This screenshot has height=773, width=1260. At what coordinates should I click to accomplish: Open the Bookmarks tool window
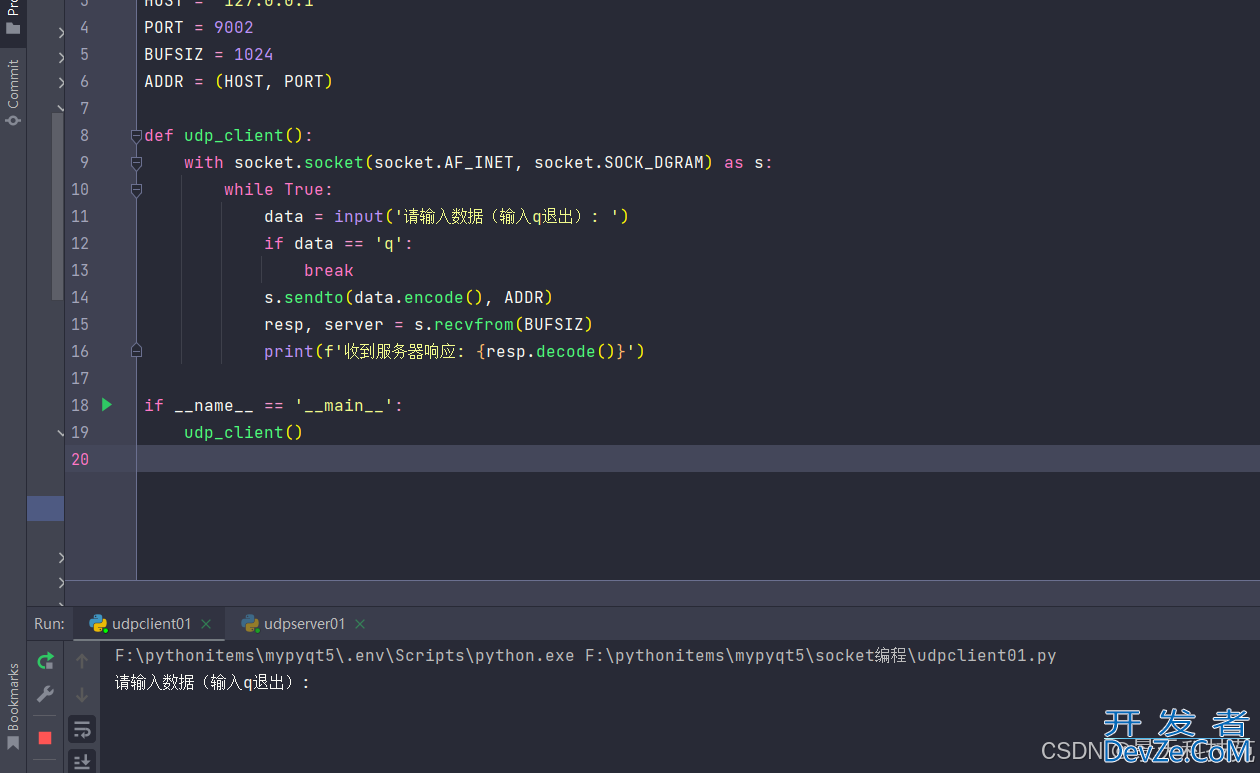[13, 706]
